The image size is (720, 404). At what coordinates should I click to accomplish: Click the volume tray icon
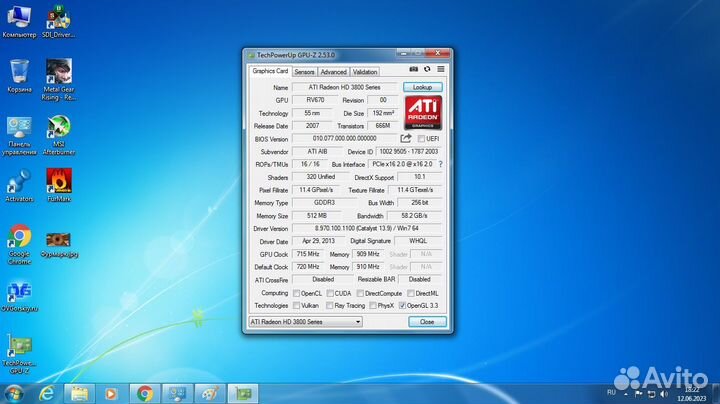[x=664, y=394]
